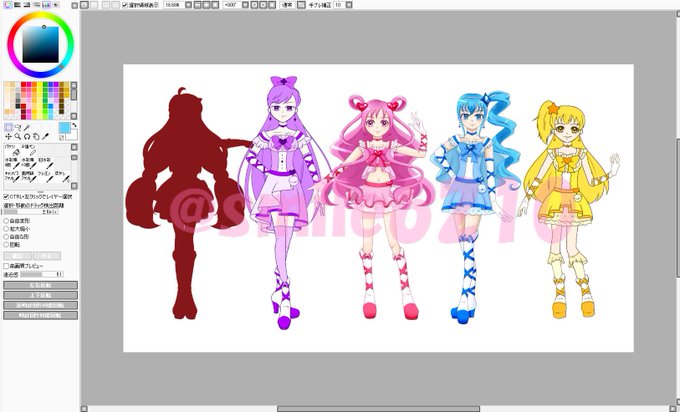Open the rotation angle dropdown
This screenshot has width=680, height=412.
click(245, 5)
